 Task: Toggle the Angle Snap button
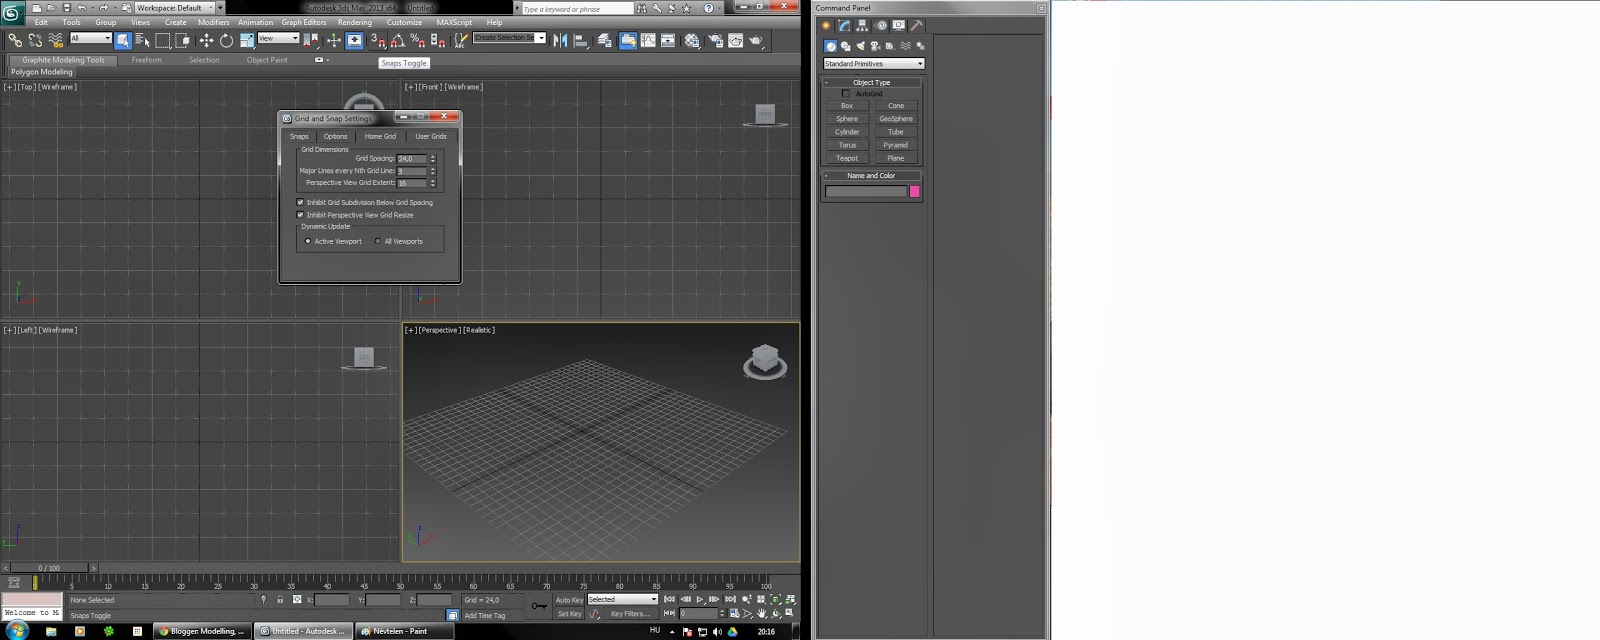point(397,40)
